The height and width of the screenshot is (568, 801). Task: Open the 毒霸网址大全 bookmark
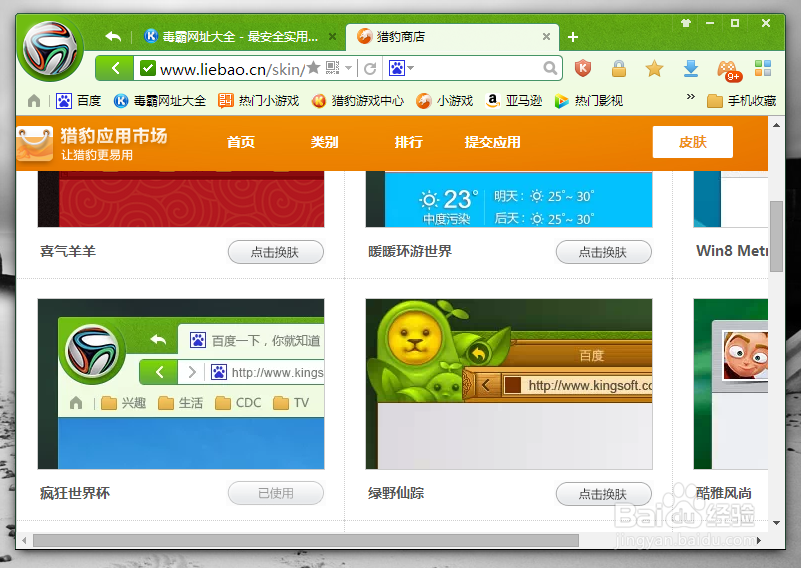click(159, 101)
